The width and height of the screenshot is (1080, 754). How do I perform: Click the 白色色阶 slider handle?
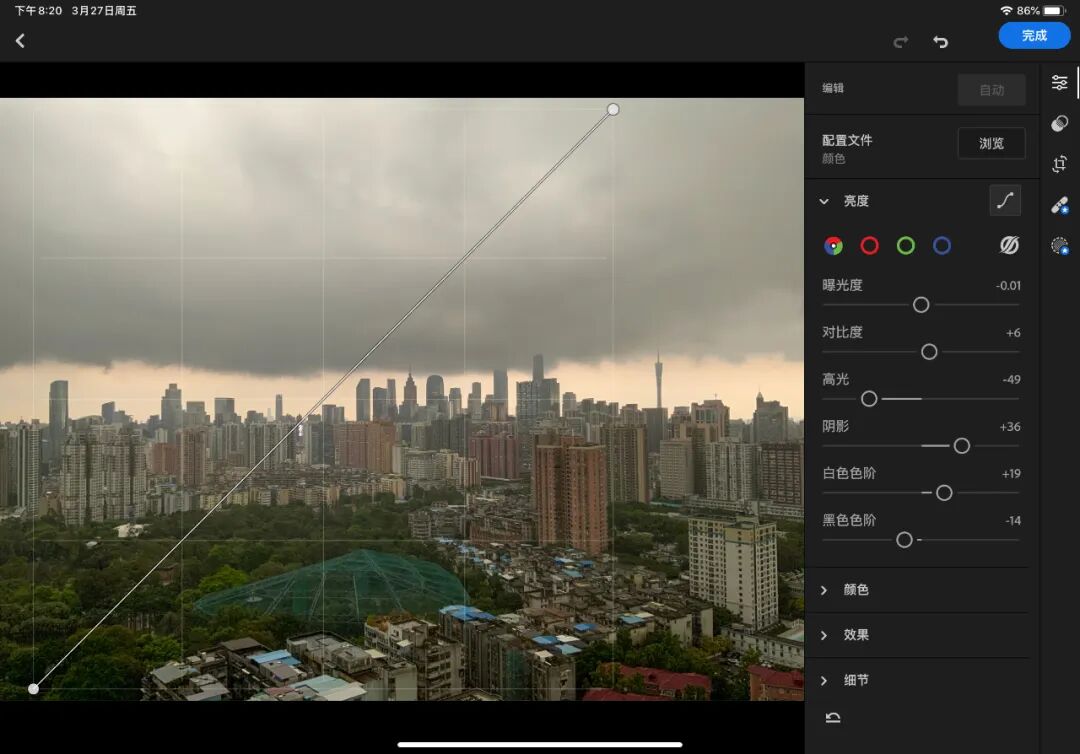click(944, 493)
